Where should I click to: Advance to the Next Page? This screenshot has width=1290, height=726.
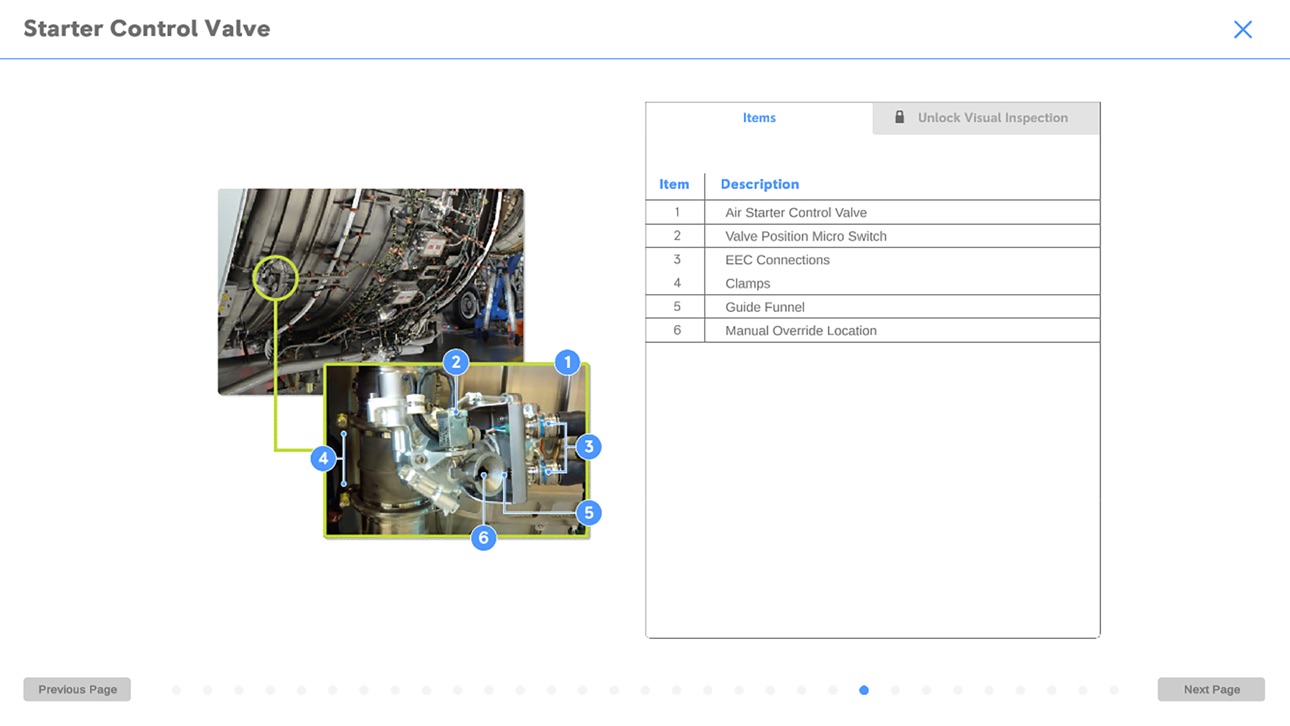[1211, 689]
